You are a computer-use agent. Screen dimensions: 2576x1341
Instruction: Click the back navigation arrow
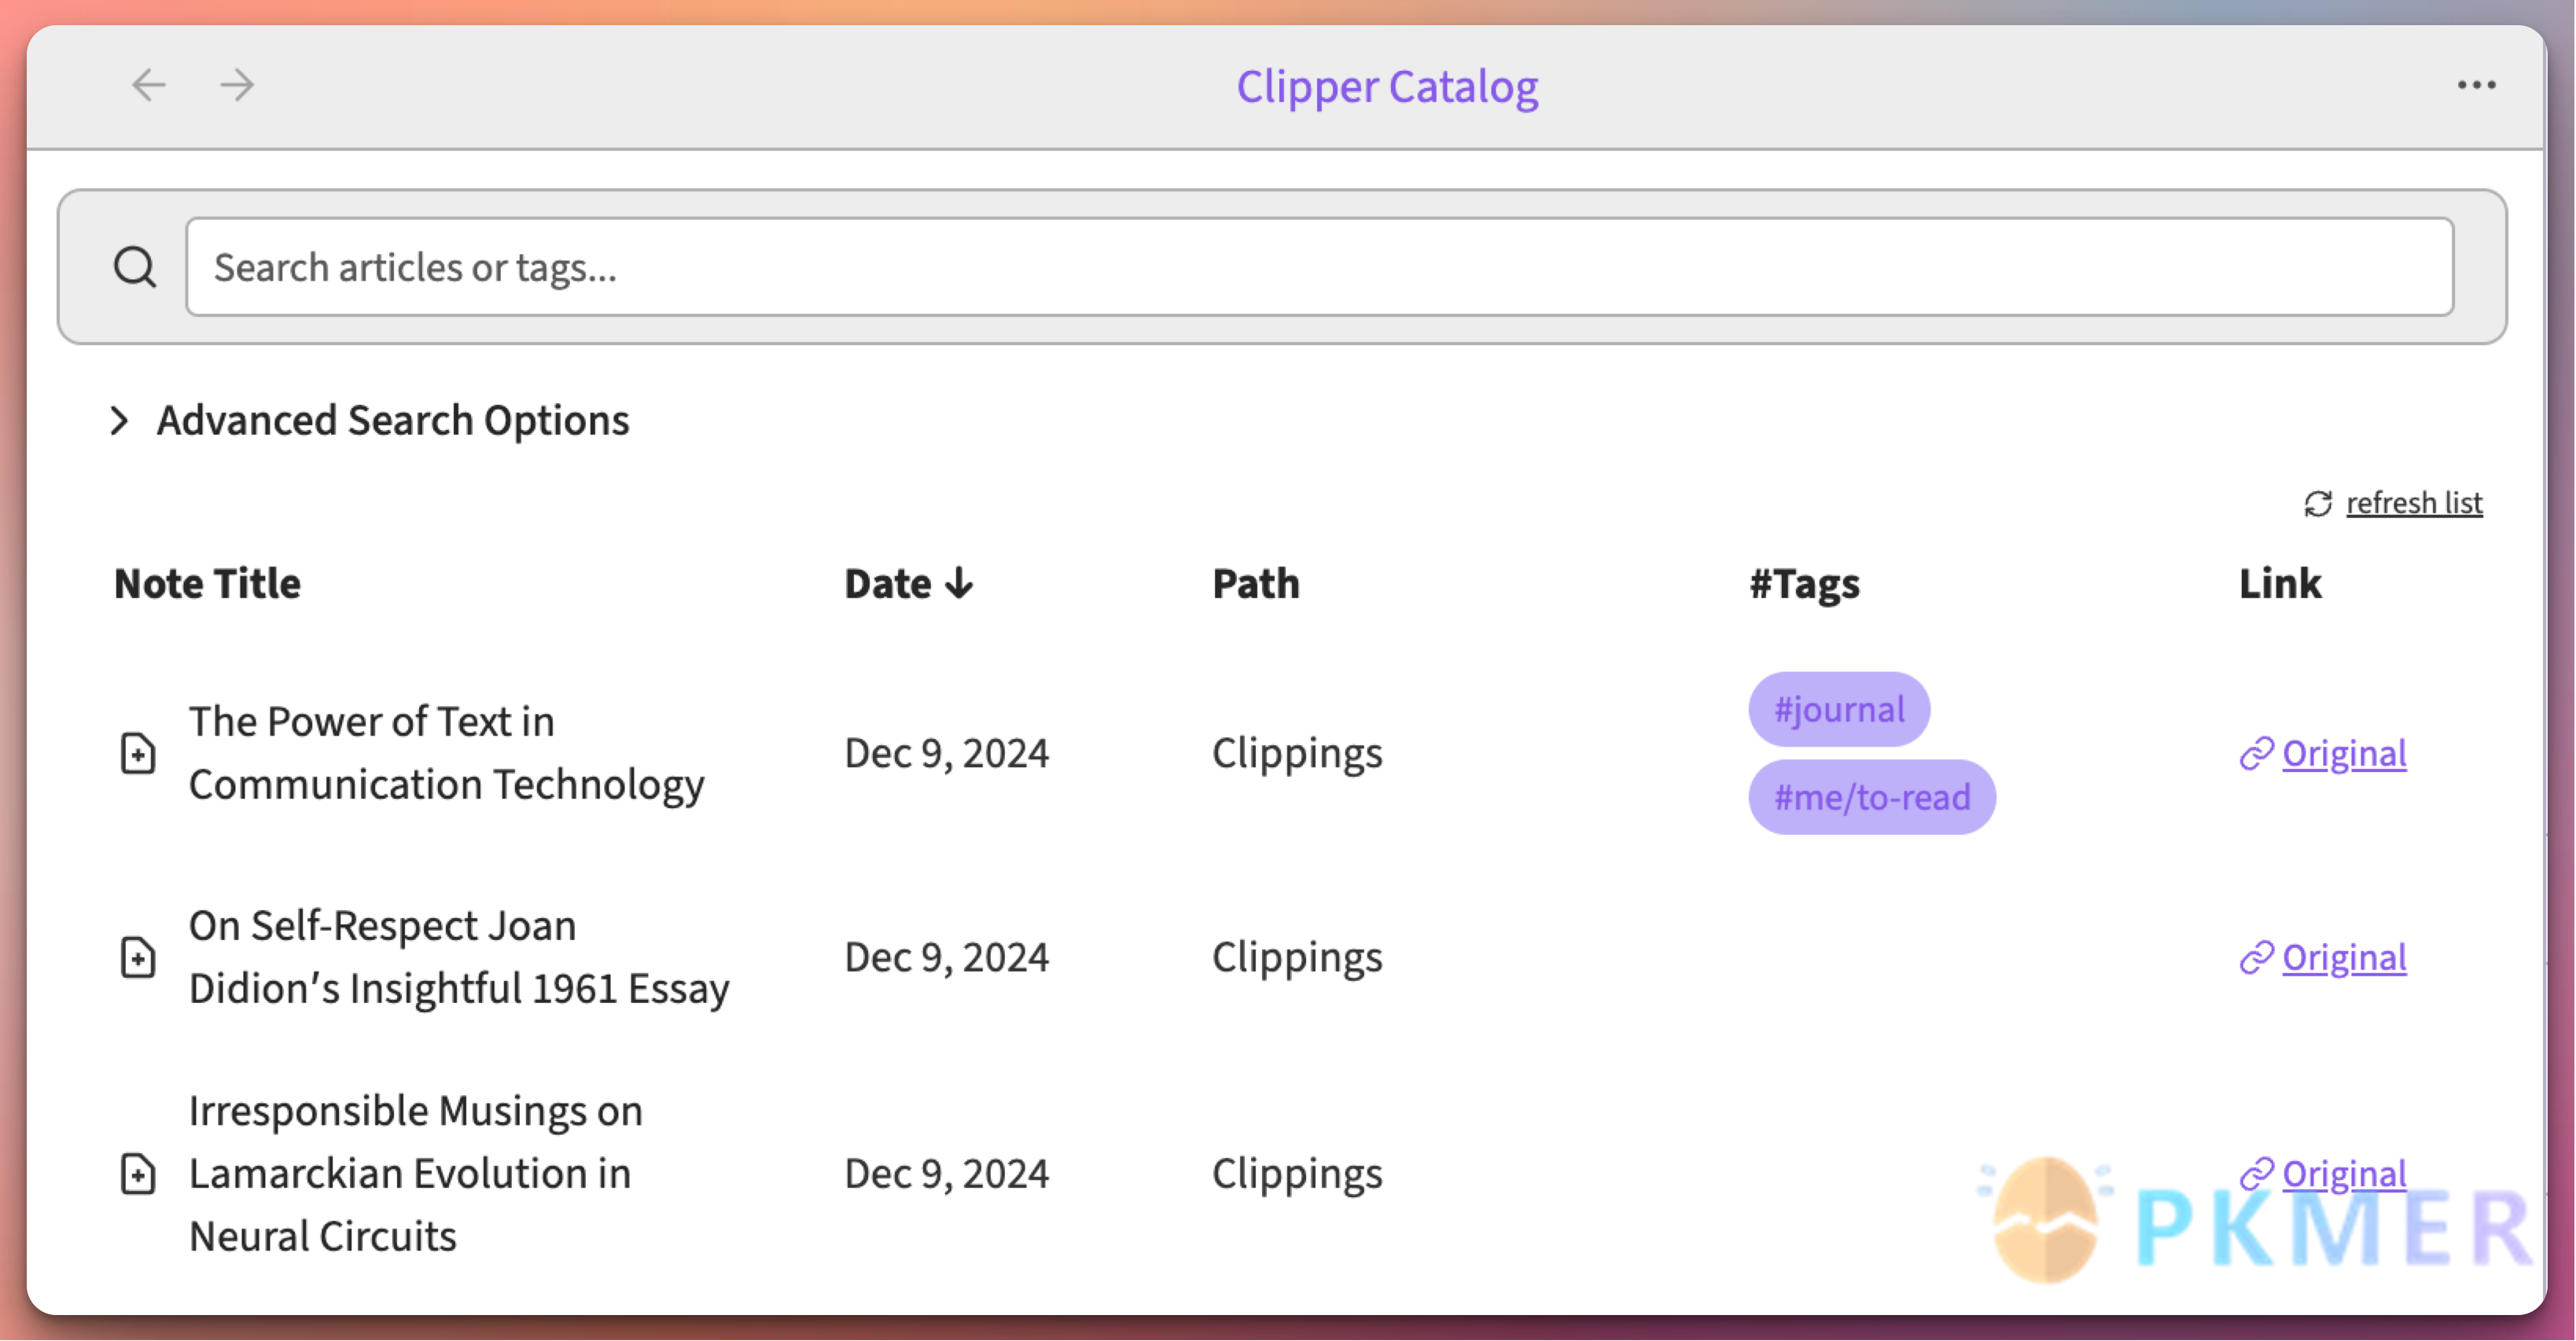pyautogui.click(x=148, y=85)
